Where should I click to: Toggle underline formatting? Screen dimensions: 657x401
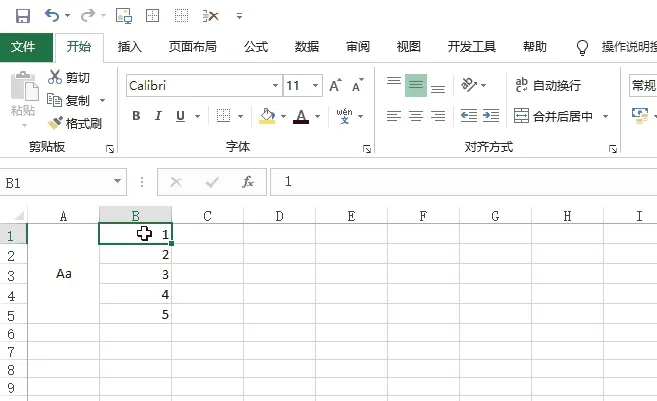click(181, 116)
